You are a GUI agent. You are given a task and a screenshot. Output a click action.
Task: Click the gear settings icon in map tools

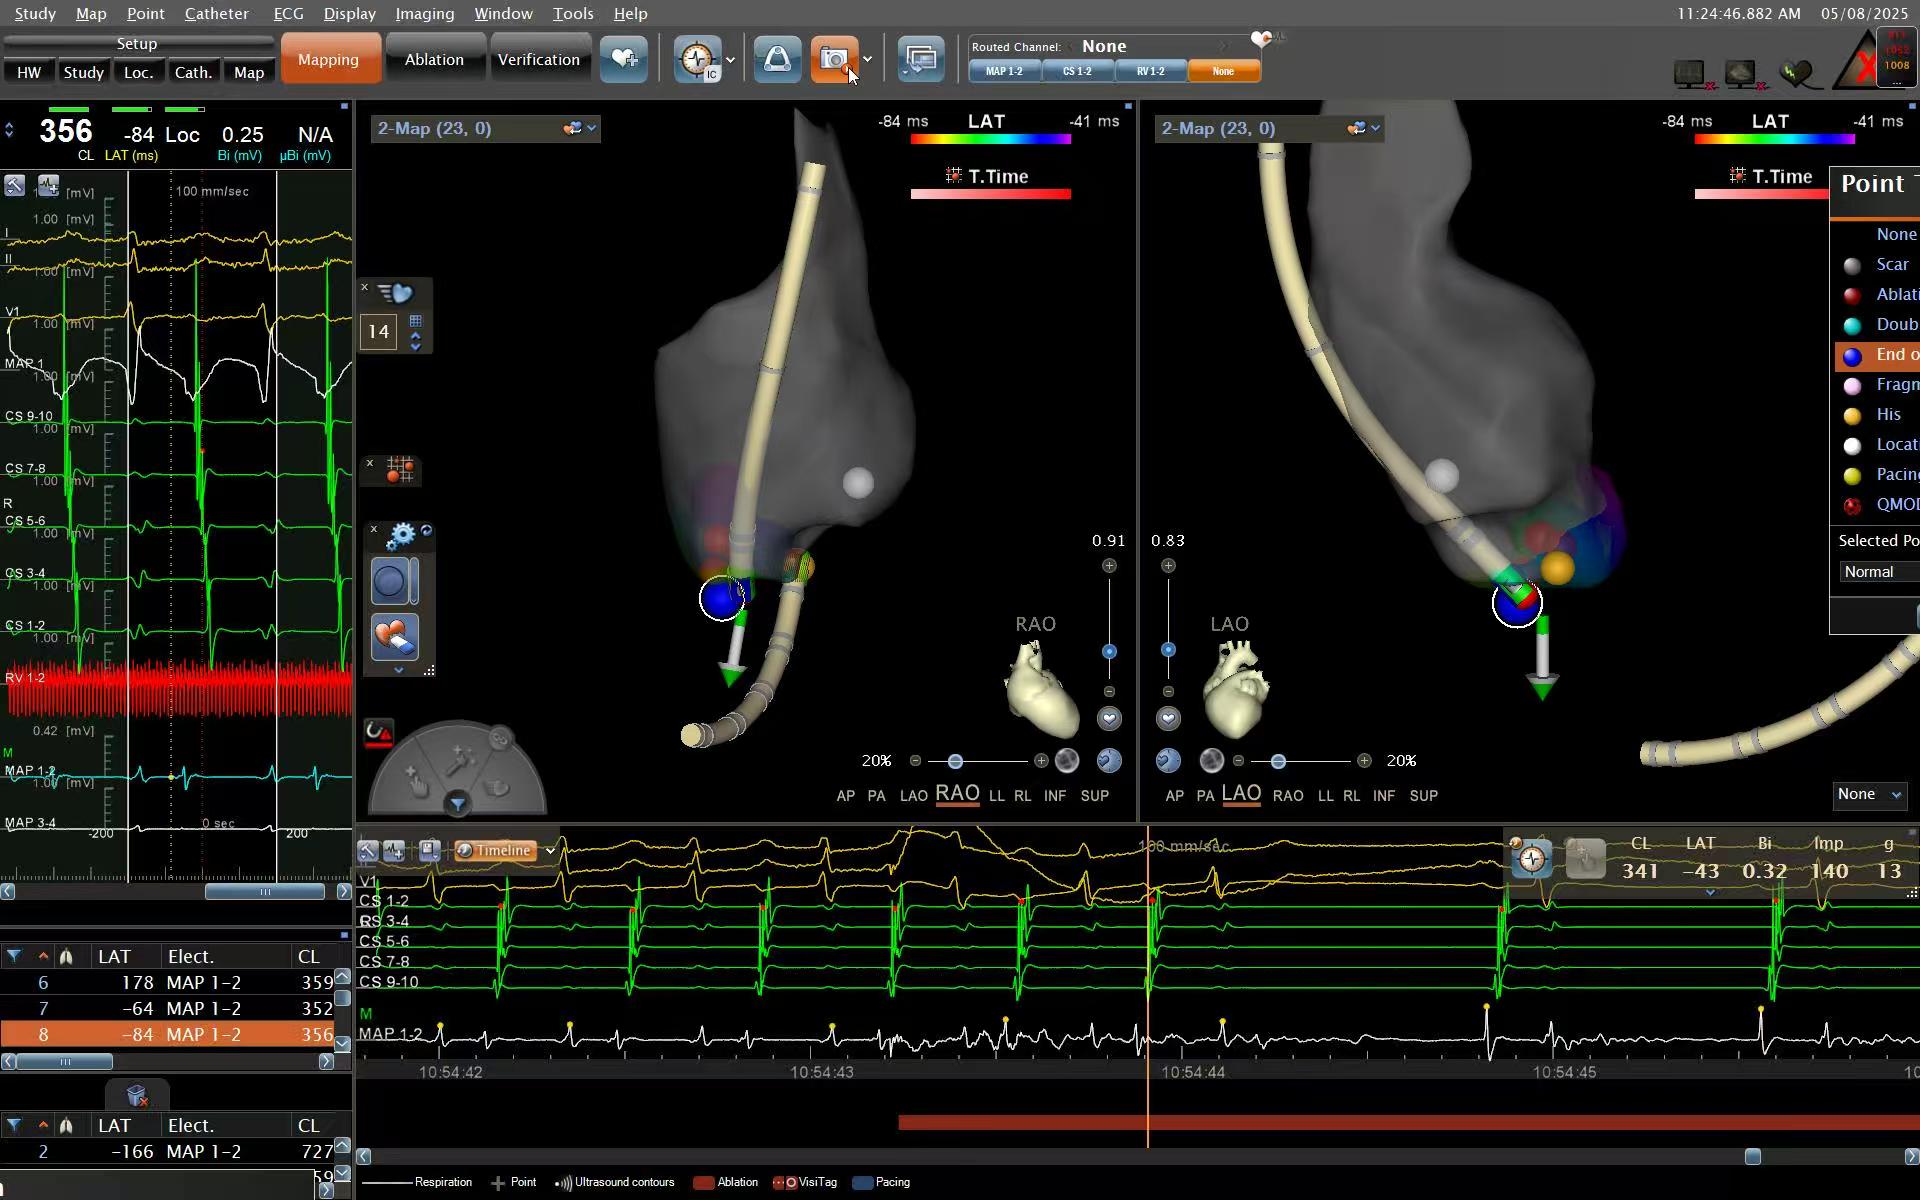[400, 536]
